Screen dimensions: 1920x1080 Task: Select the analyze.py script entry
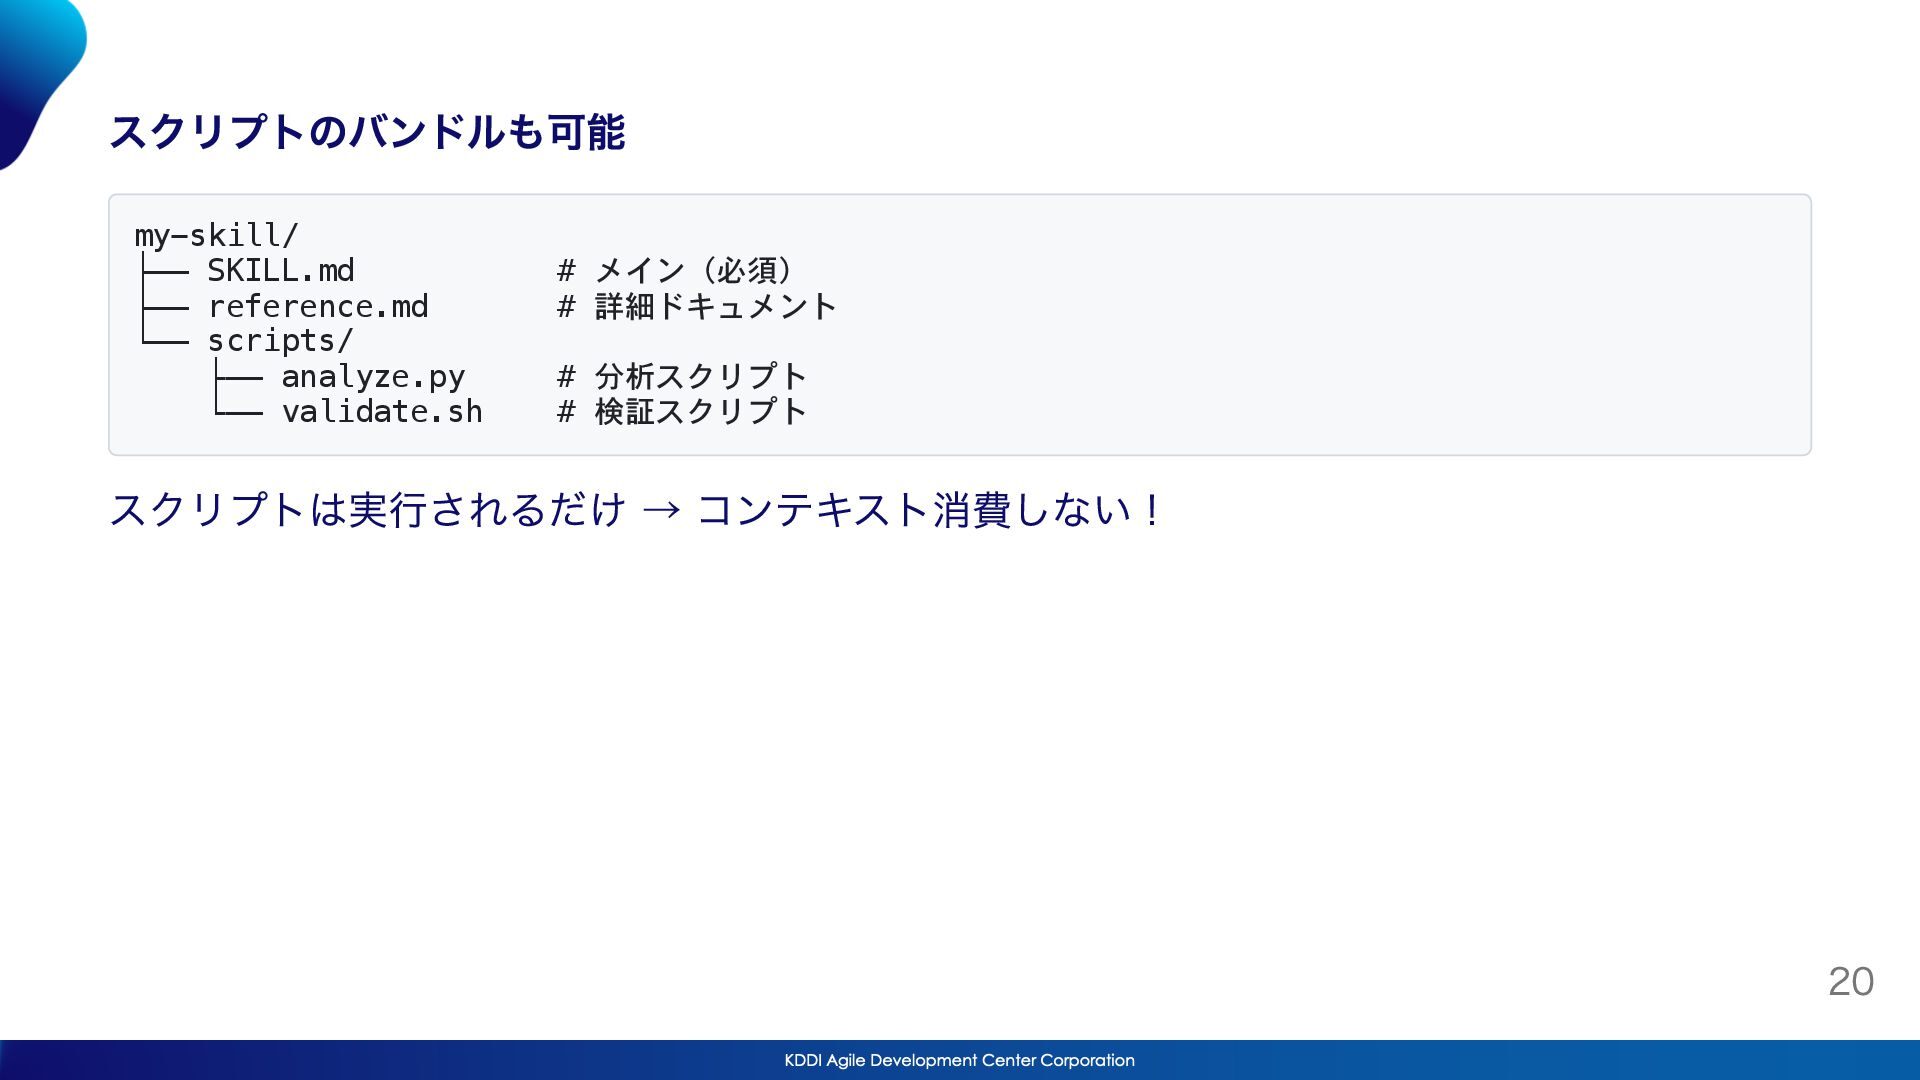[373, 377]
